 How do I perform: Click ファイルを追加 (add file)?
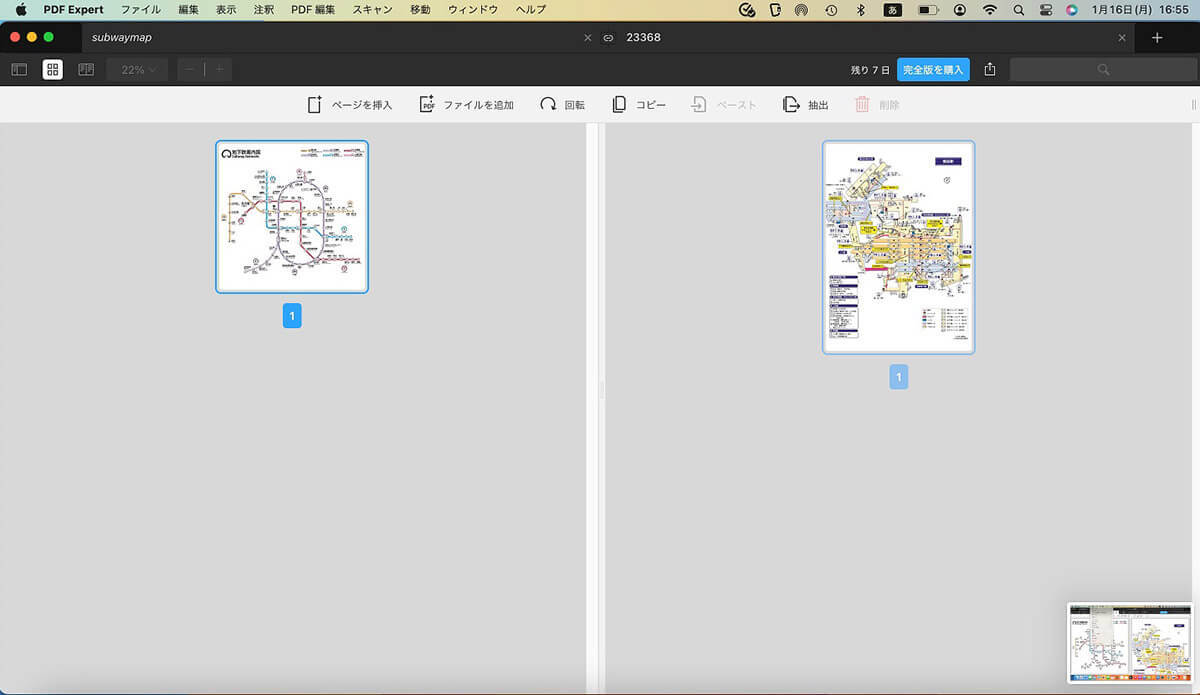tap(466, 105)
